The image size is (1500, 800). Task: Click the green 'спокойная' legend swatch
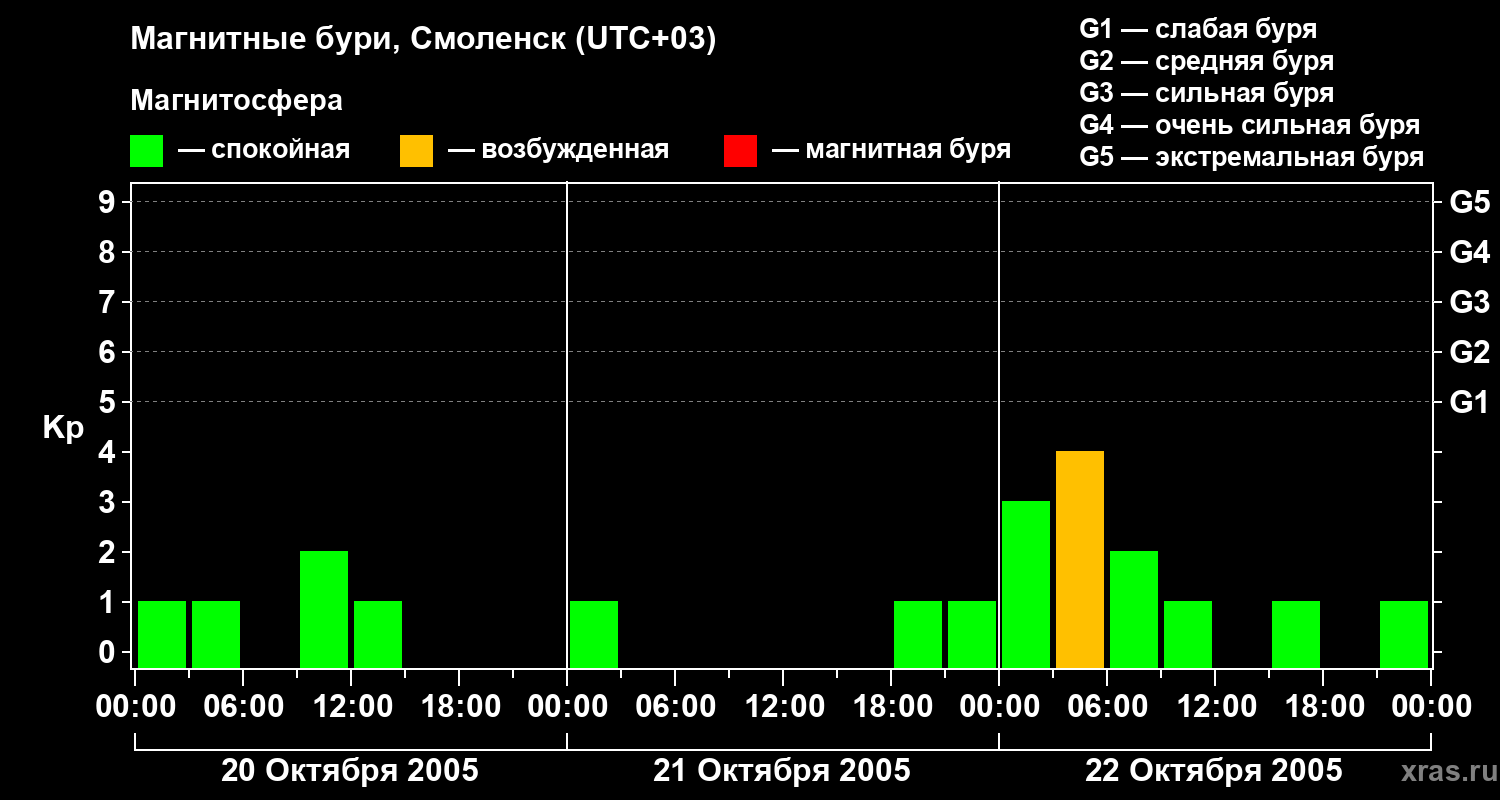pyautogui.click(x=147, y=151)
